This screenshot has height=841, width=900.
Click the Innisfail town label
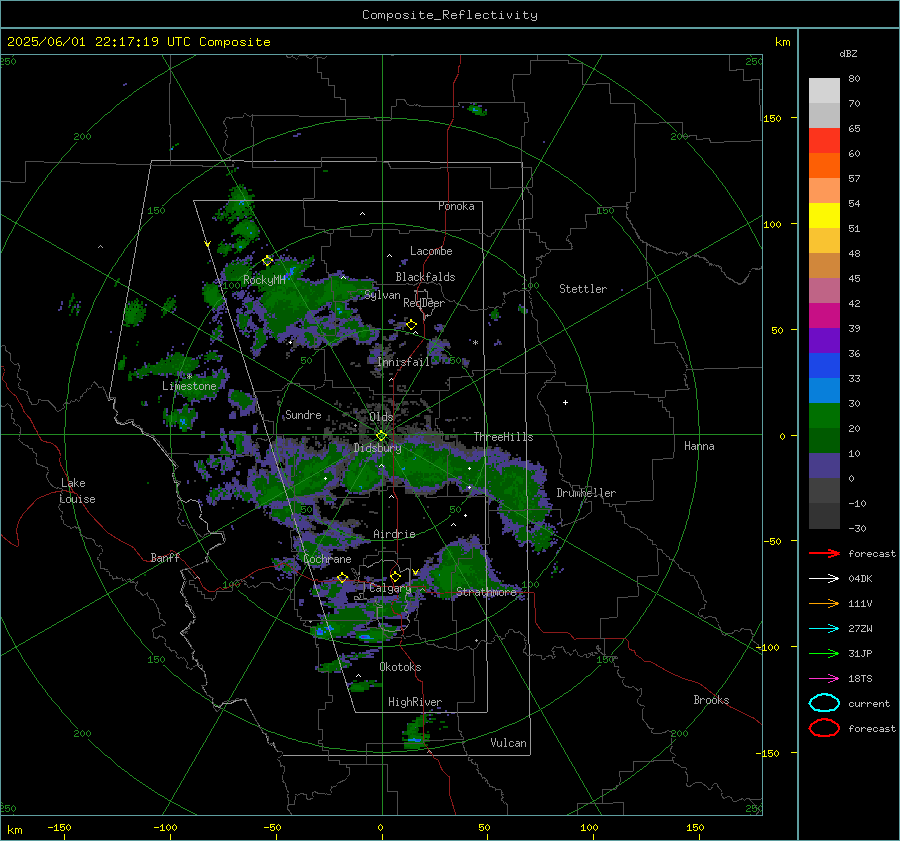click(404, 362)
